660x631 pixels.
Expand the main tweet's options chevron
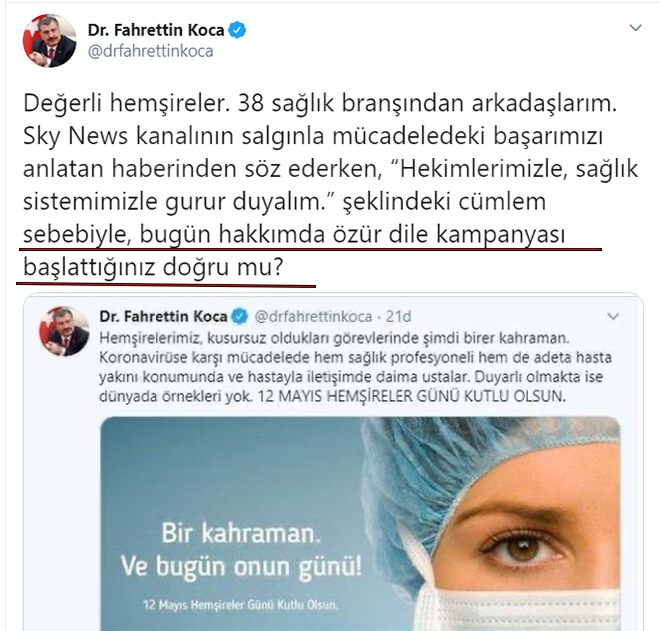click(635, 28)
